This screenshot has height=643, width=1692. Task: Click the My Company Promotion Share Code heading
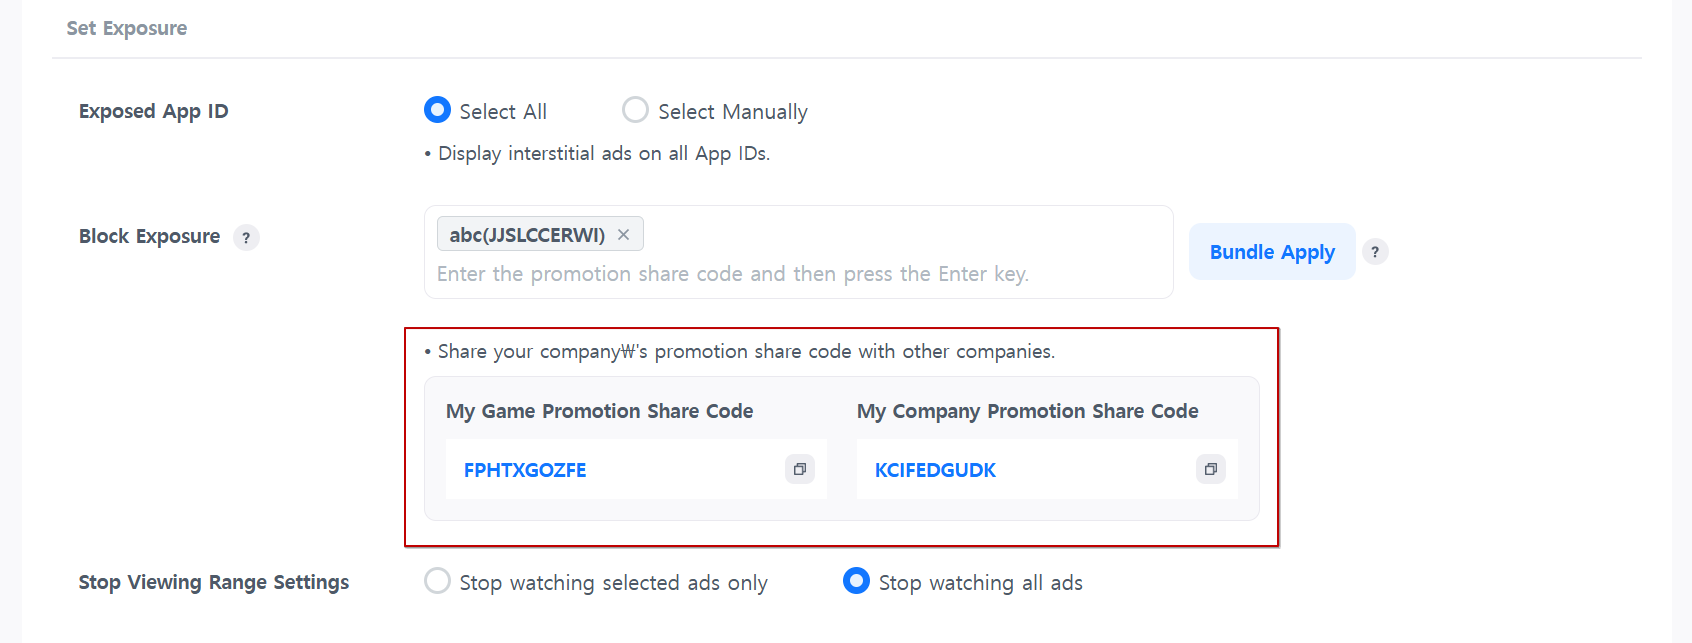pyautogui.click(x=1027, y=411)
